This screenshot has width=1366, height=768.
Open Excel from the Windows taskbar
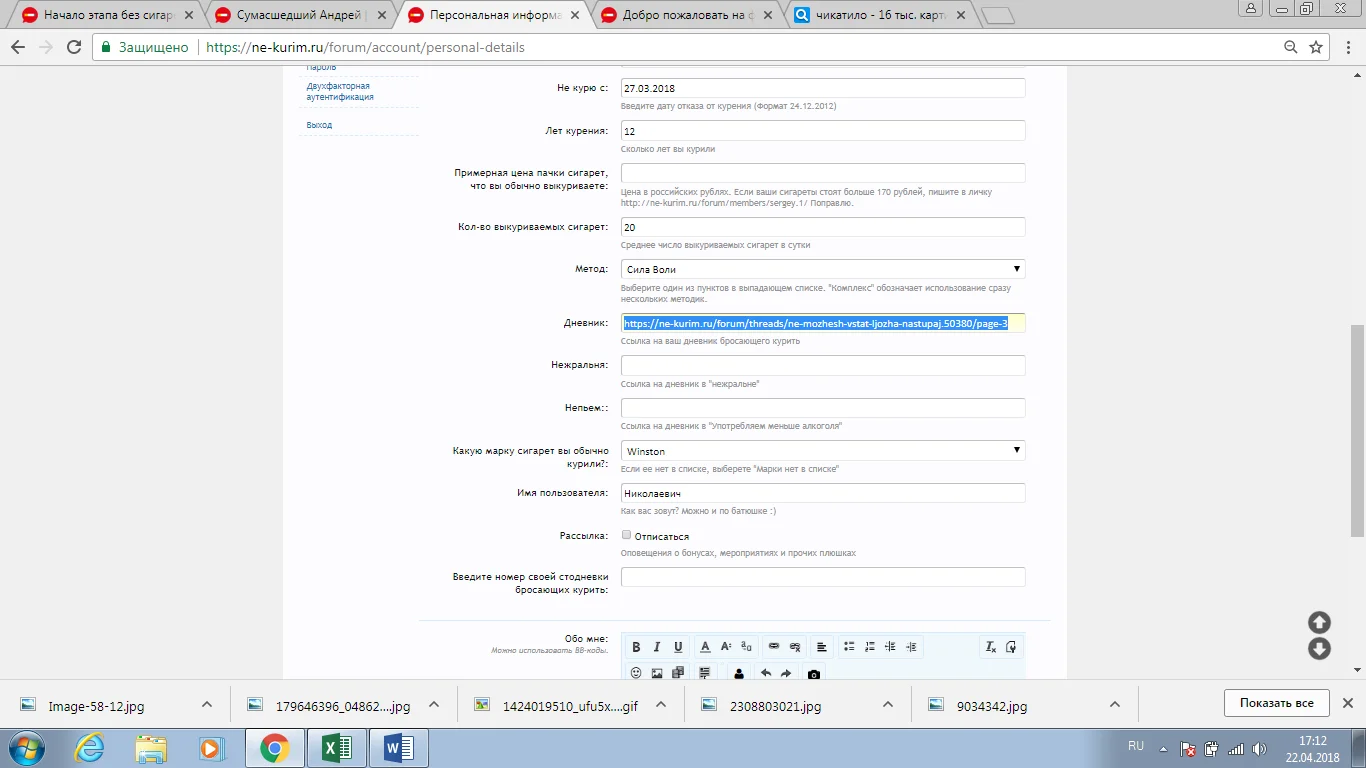click(336, 748)
